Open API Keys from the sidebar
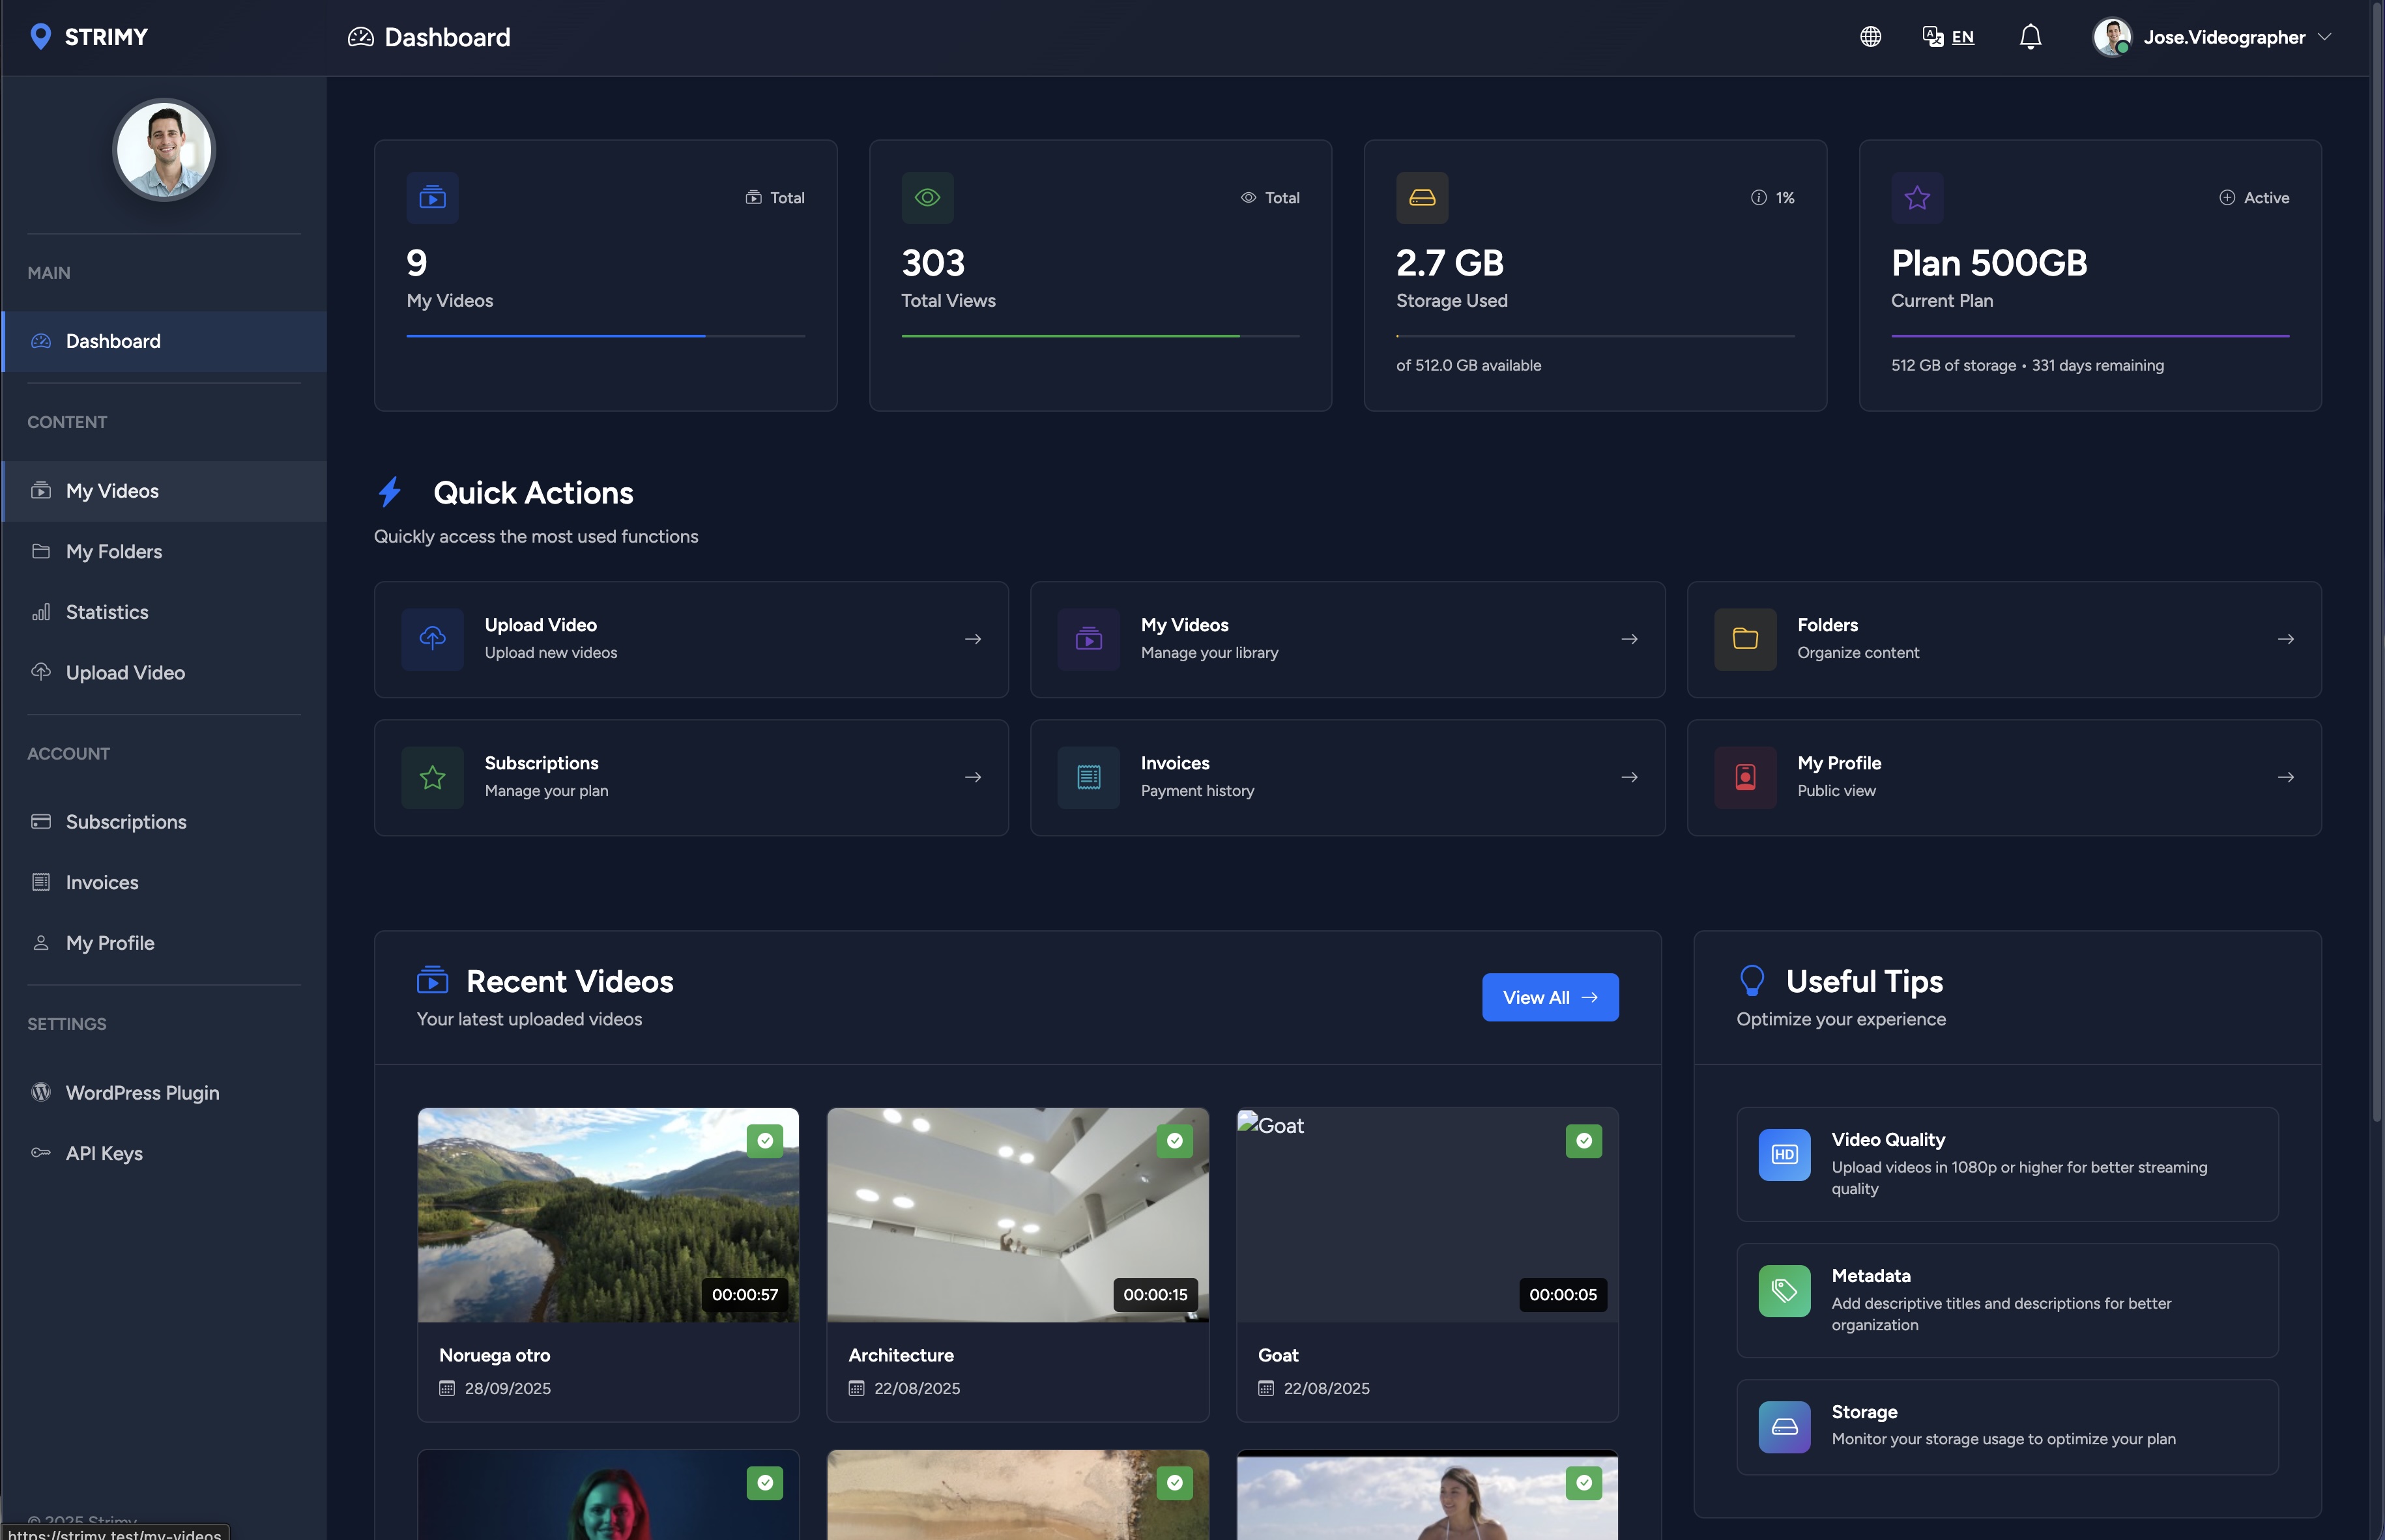This screenshot has height=1540, width=2385. click(x=103, y=1152)
